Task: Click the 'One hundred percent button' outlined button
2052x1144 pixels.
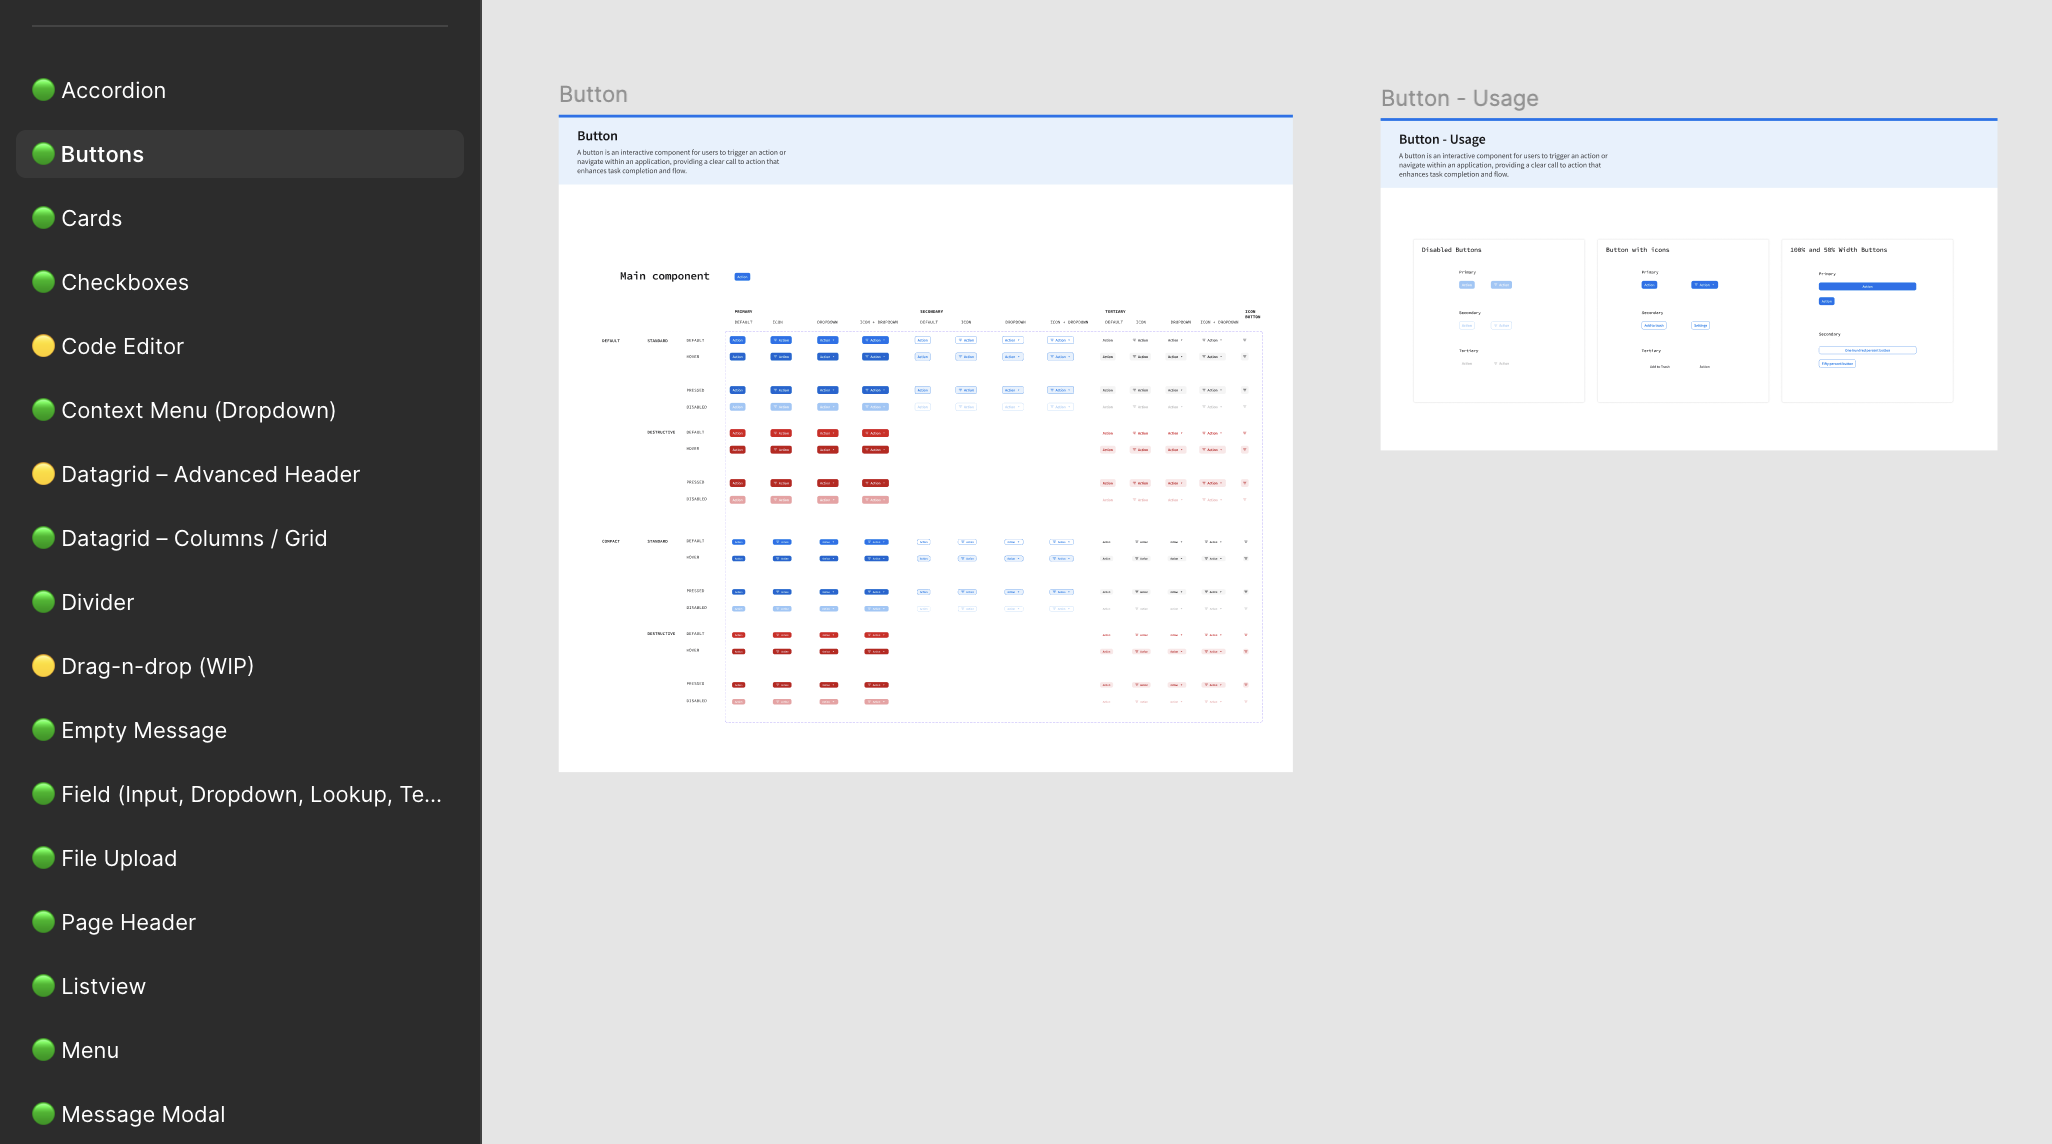Action: click(1867, 350)
